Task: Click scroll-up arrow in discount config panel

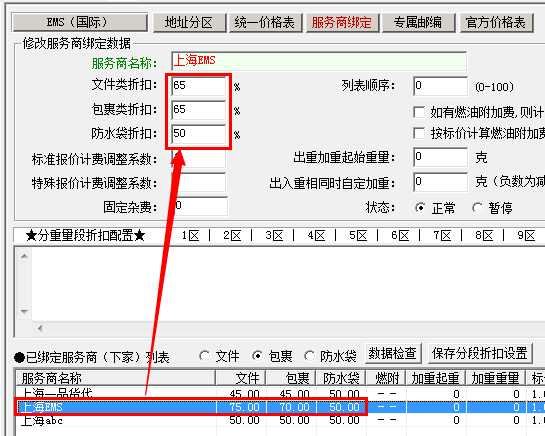Action: (x=24, y=256)
